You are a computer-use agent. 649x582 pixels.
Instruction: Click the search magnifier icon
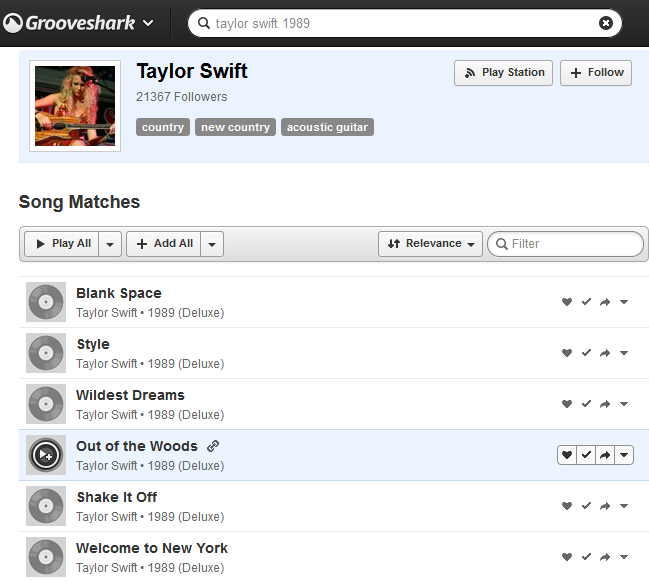point(204,23)
